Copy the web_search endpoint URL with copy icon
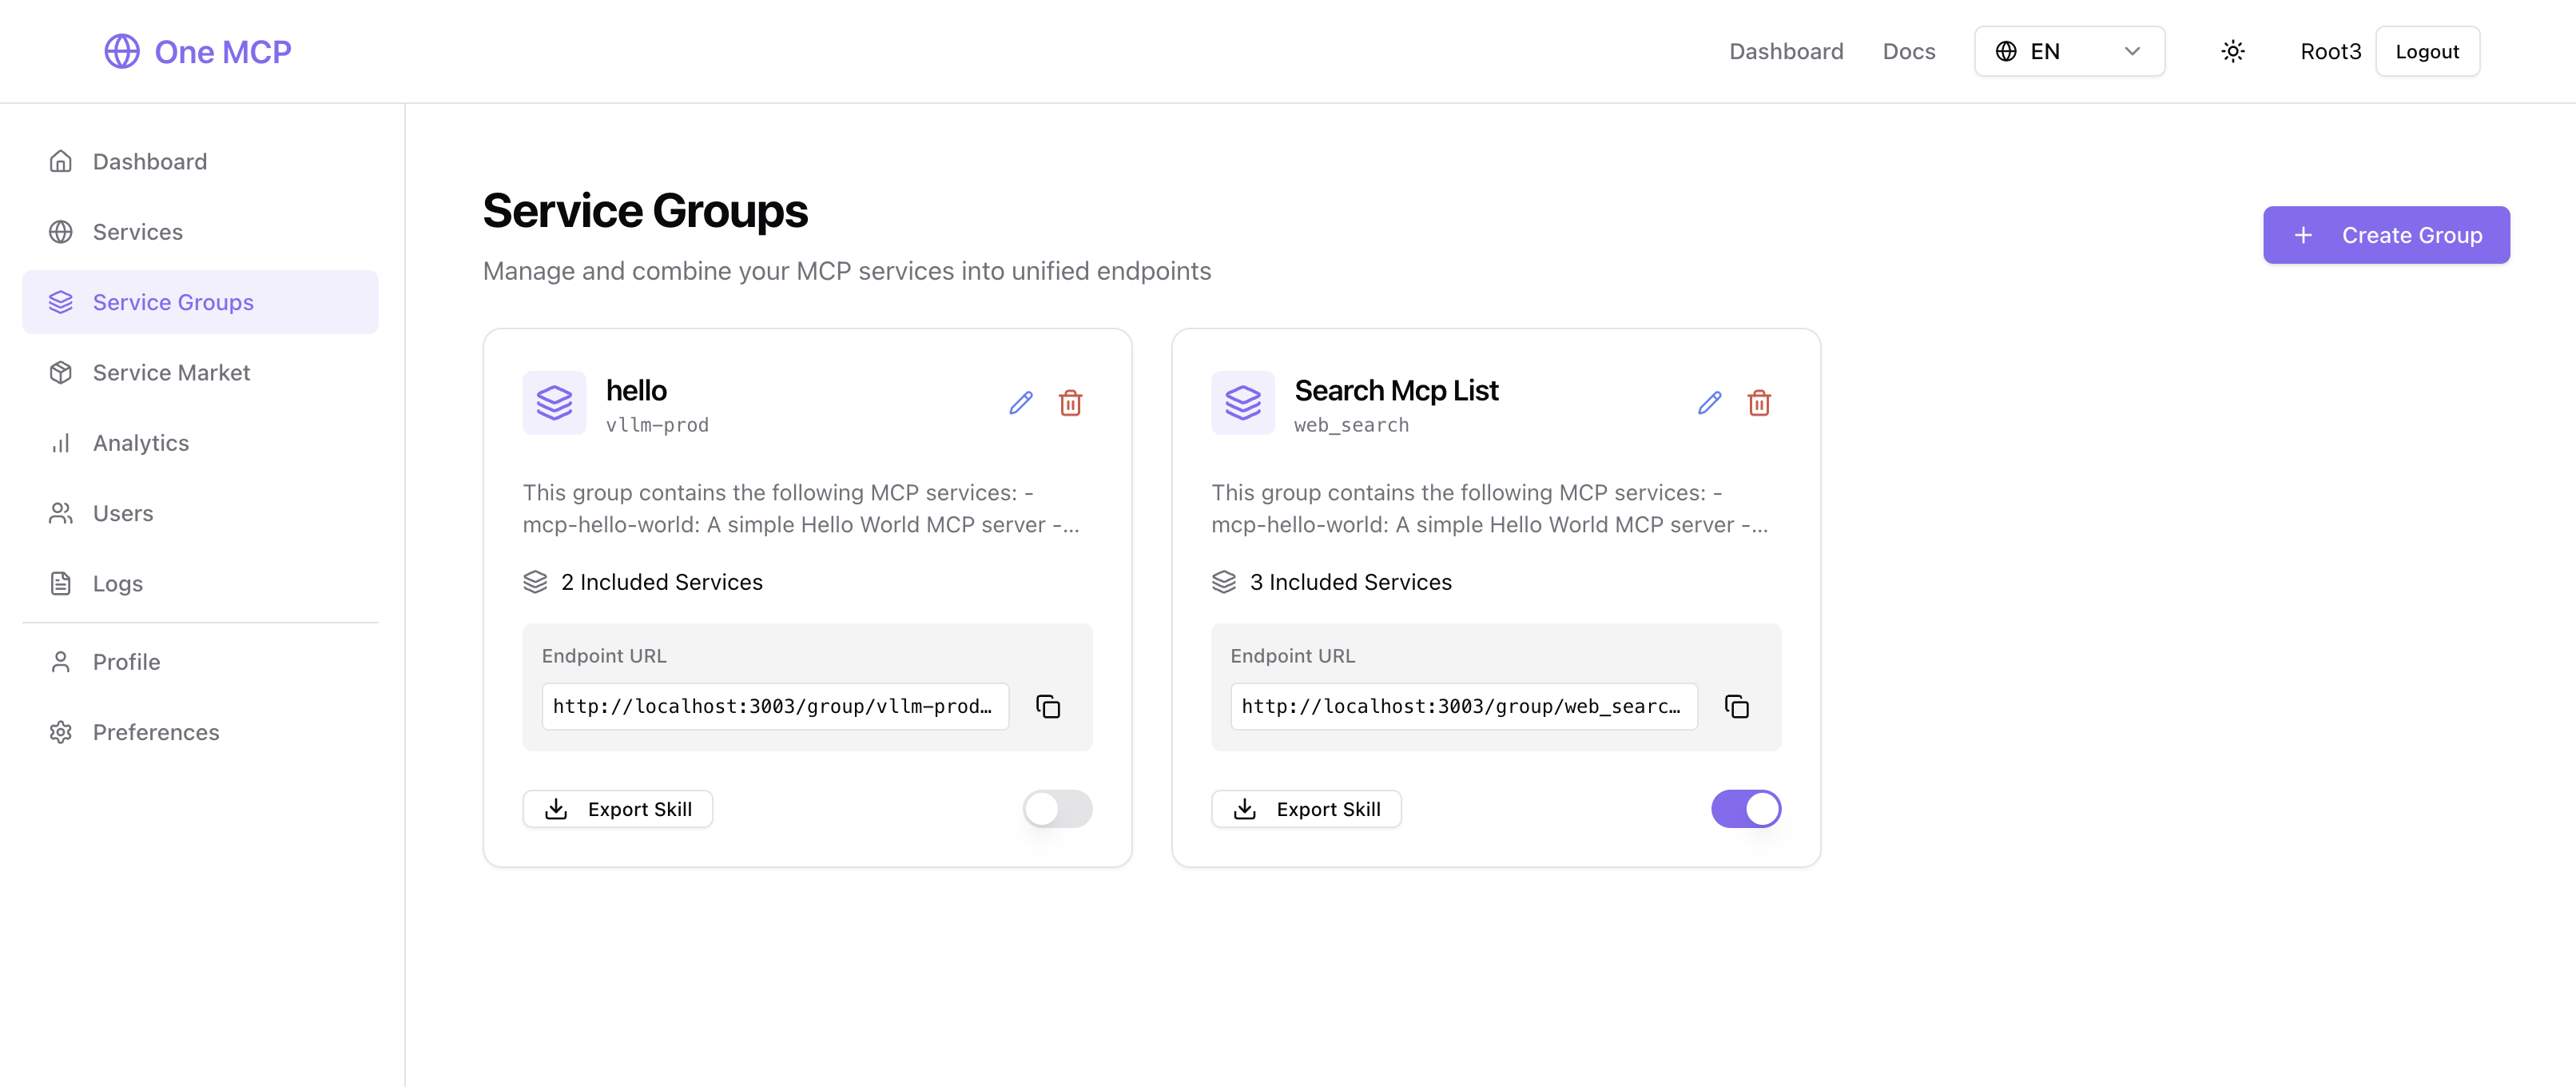The width and height of the screenshot is (2576, 1087). click(1737, 706)
